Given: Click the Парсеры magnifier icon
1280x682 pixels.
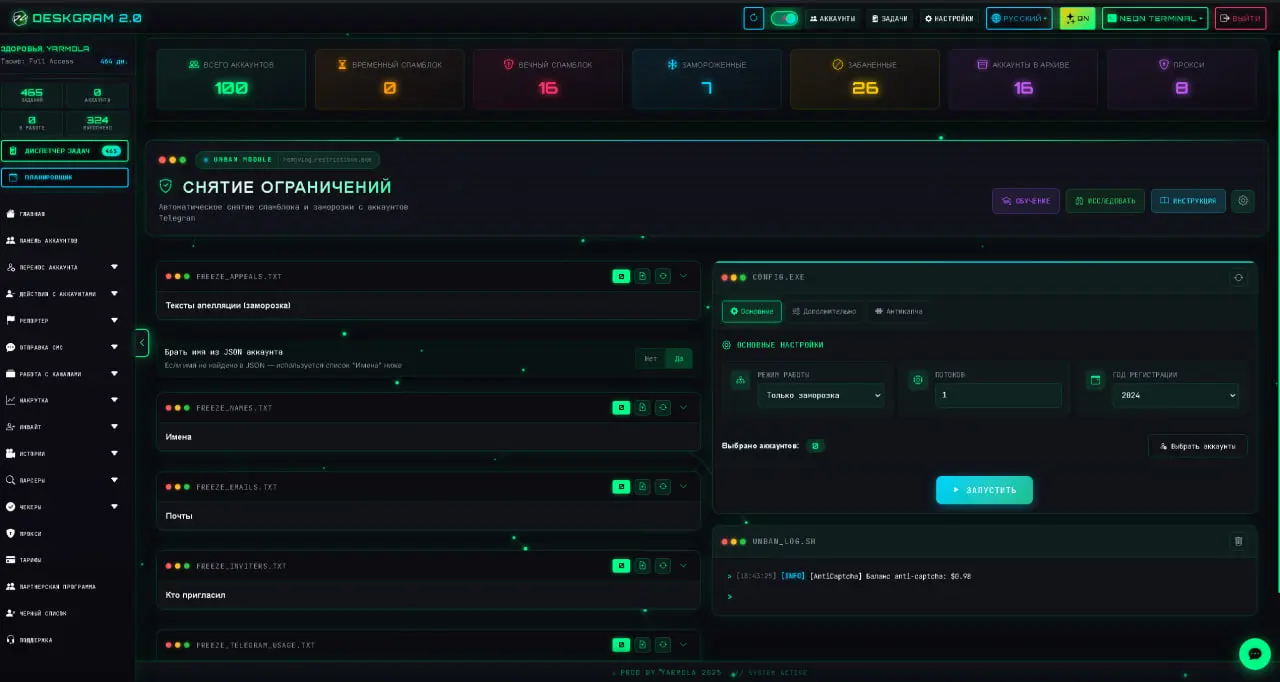Looking at the screenshot, I should coord(10,480).
